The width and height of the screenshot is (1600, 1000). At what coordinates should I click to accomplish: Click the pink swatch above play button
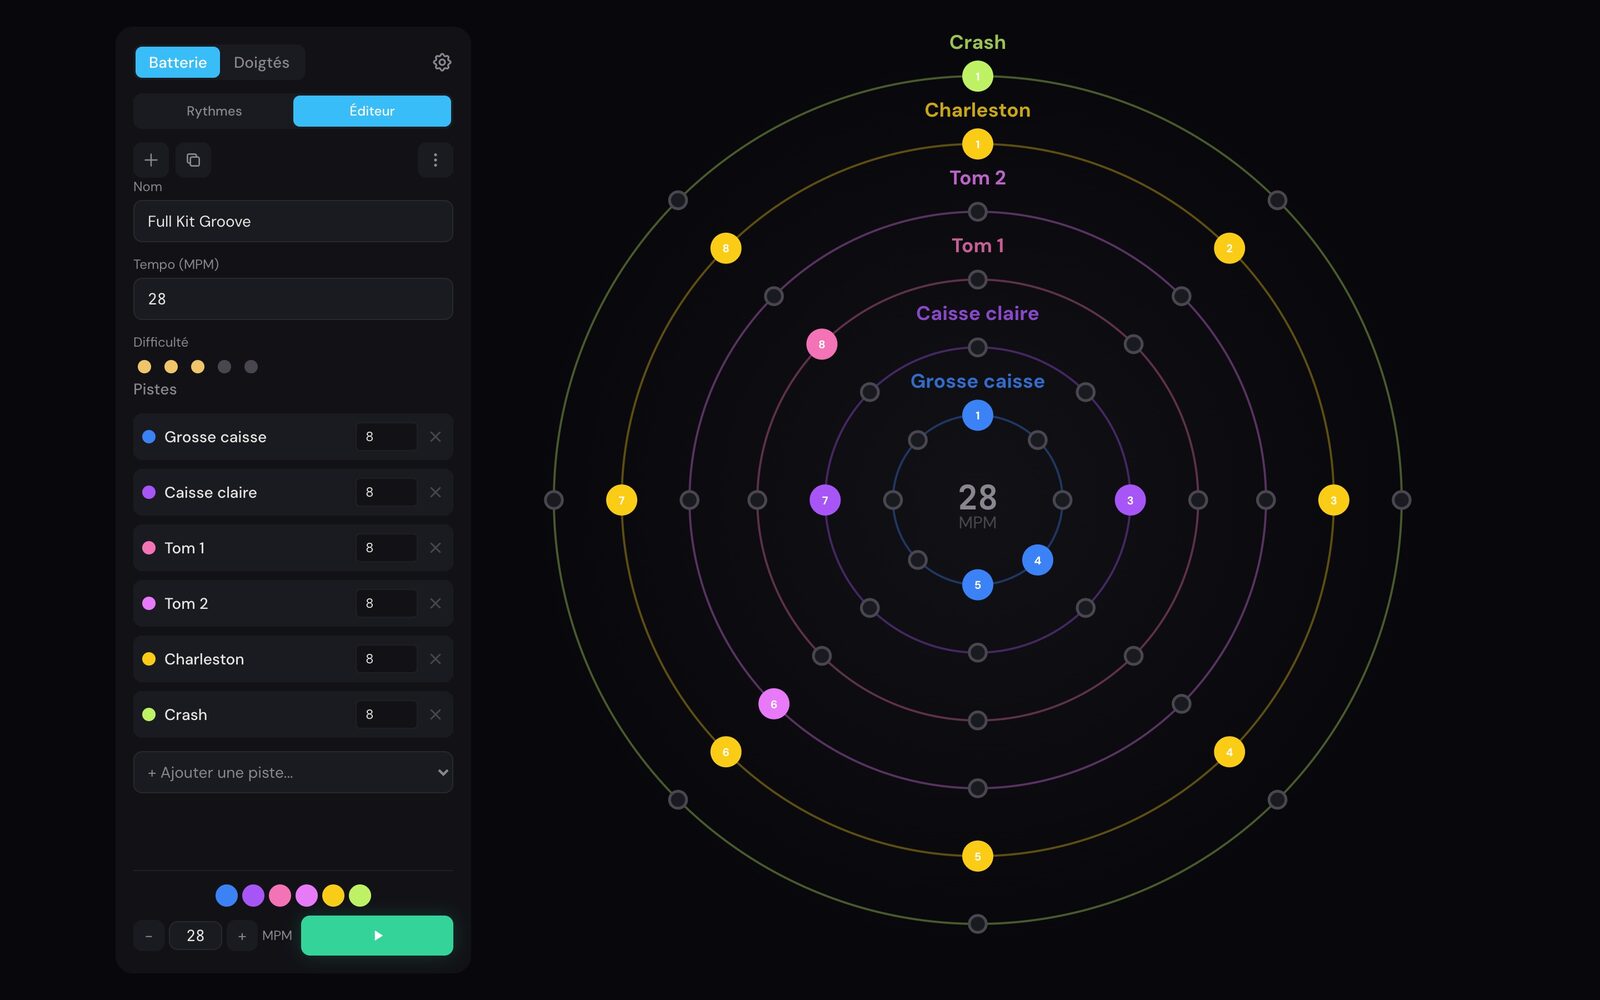pos(280,895)
